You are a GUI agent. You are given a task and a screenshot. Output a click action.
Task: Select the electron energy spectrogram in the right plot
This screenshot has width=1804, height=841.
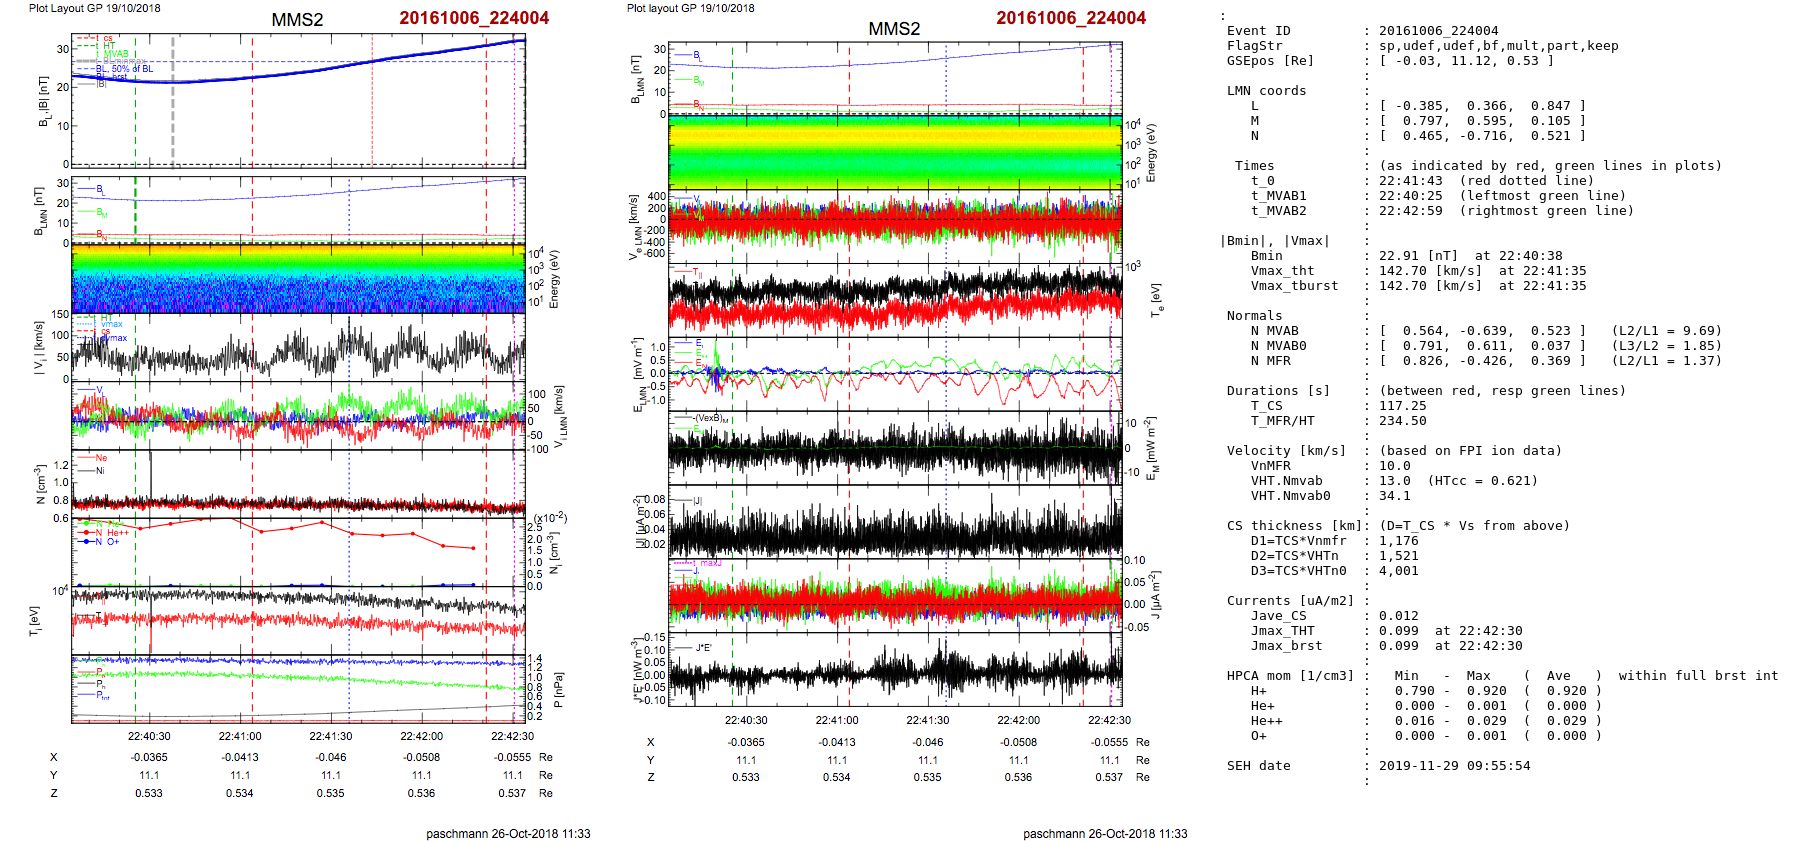pyautogui.click(x=895, y=151)
